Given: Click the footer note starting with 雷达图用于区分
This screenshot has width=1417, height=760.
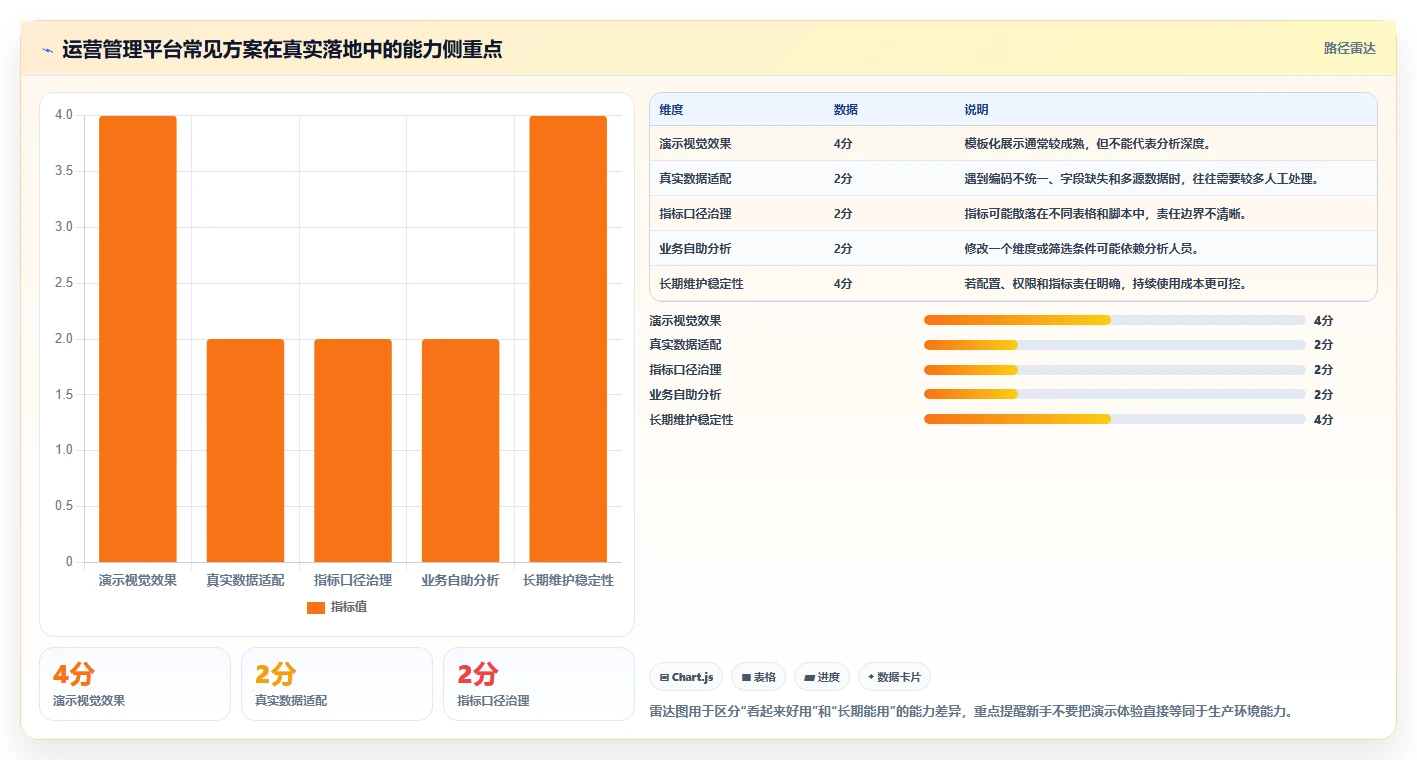Looking at the screenshot, I should (x=972, y=712).
